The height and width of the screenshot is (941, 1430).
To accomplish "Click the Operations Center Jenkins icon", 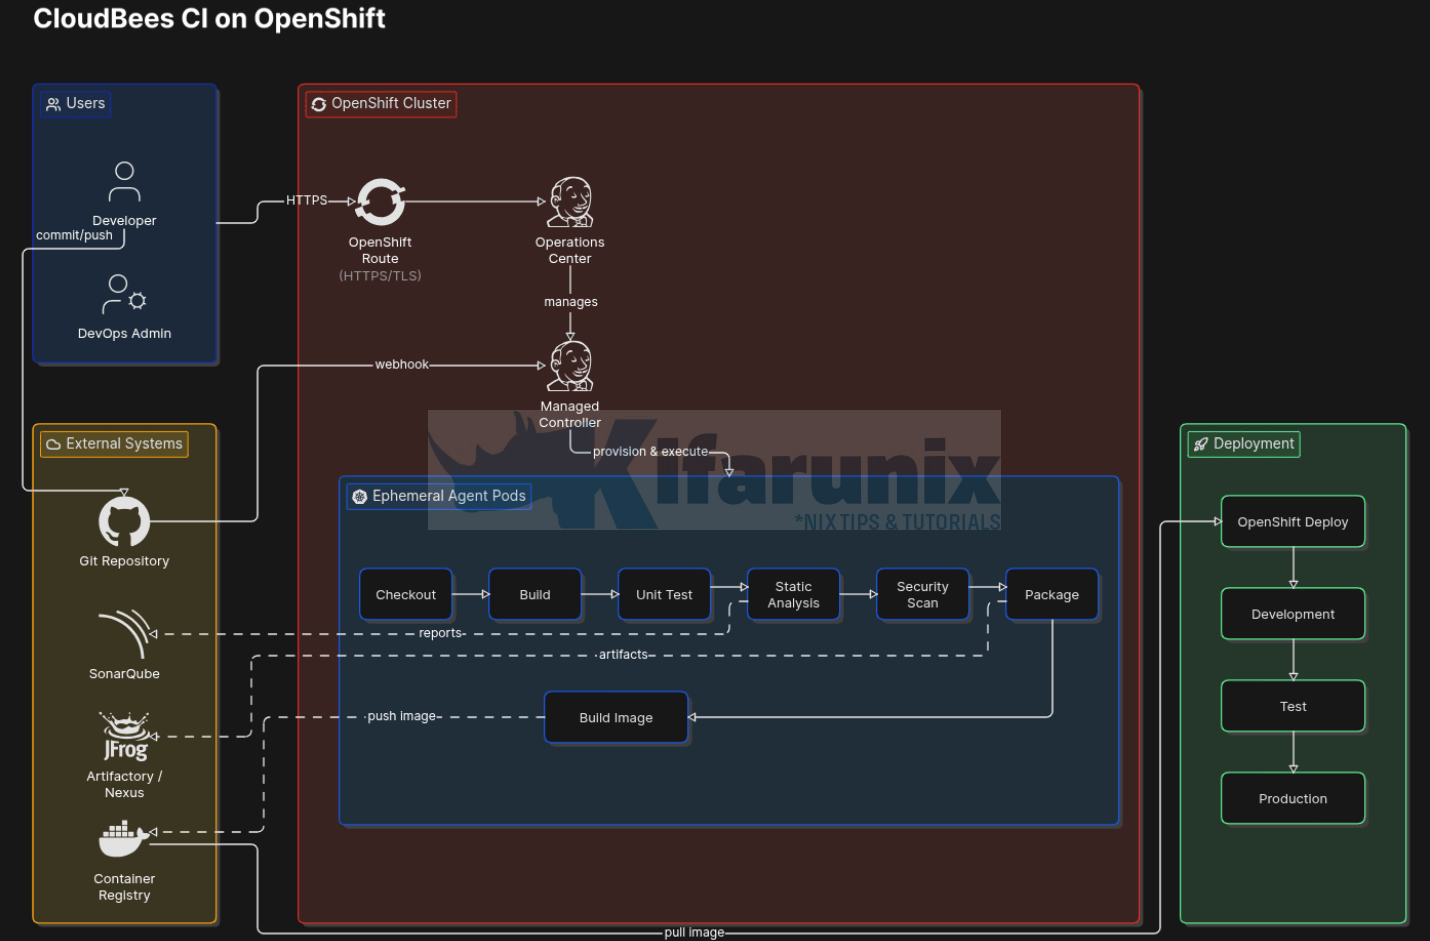I will point(570,202).
